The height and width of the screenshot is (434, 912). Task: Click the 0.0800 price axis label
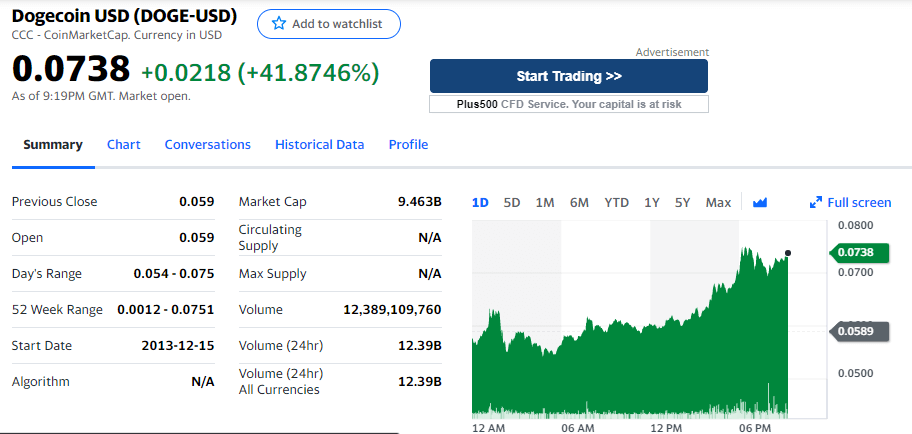856,225
